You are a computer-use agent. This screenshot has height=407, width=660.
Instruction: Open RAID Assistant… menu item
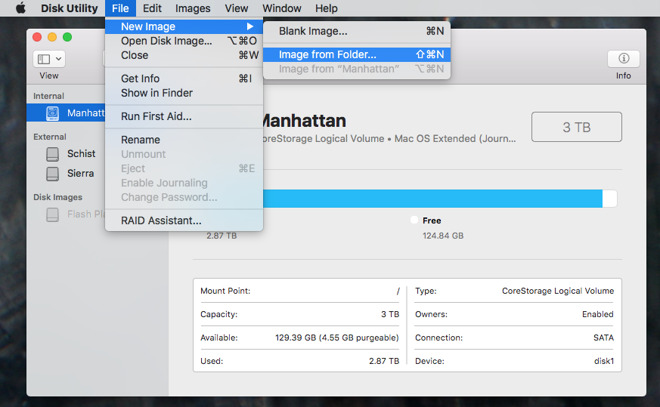[x=184, y=220]
